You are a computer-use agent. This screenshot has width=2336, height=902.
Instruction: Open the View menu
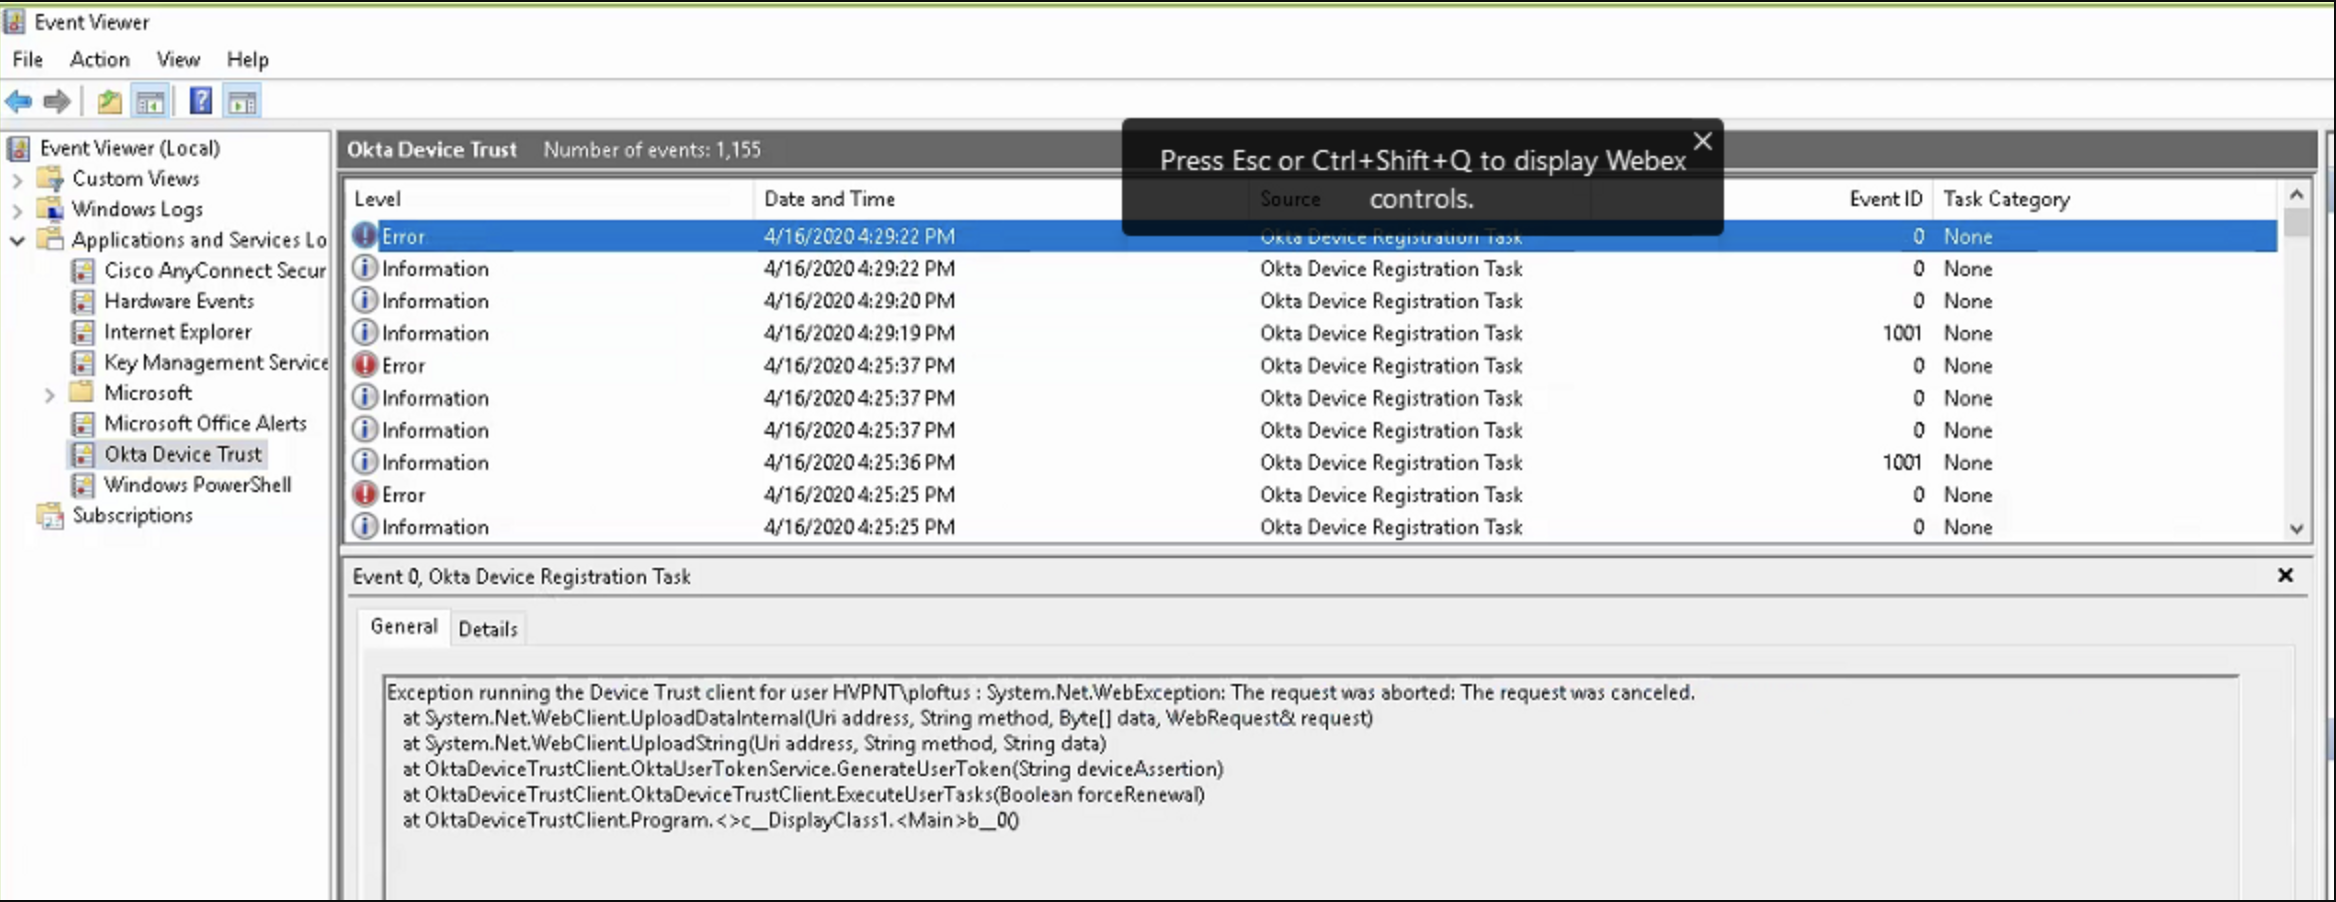tap(178, 59)
